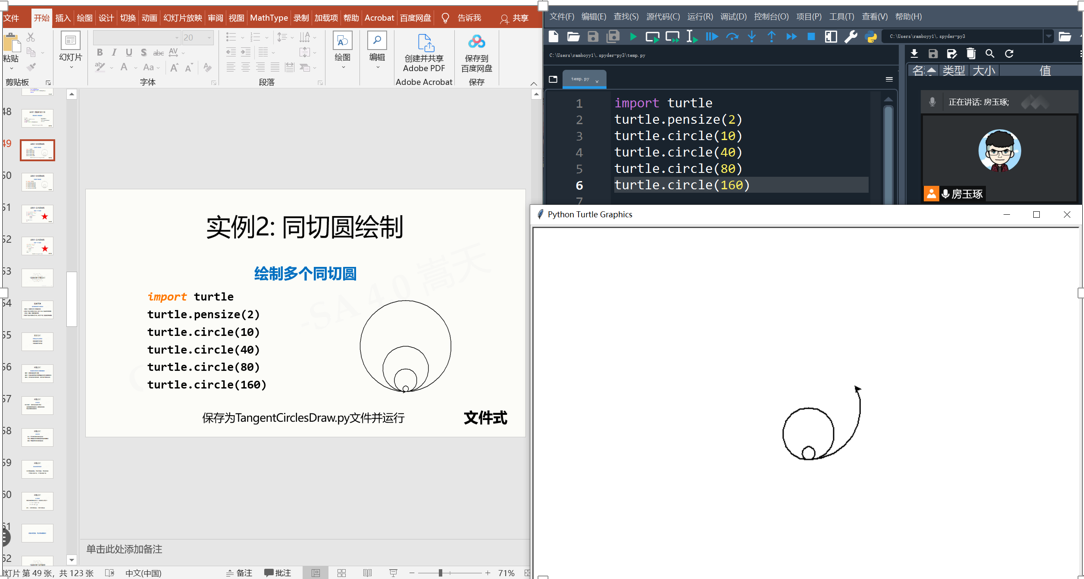Click the Spyder open file folder icon
This screenshot has height=579, width=1084.
pos(573,37)
